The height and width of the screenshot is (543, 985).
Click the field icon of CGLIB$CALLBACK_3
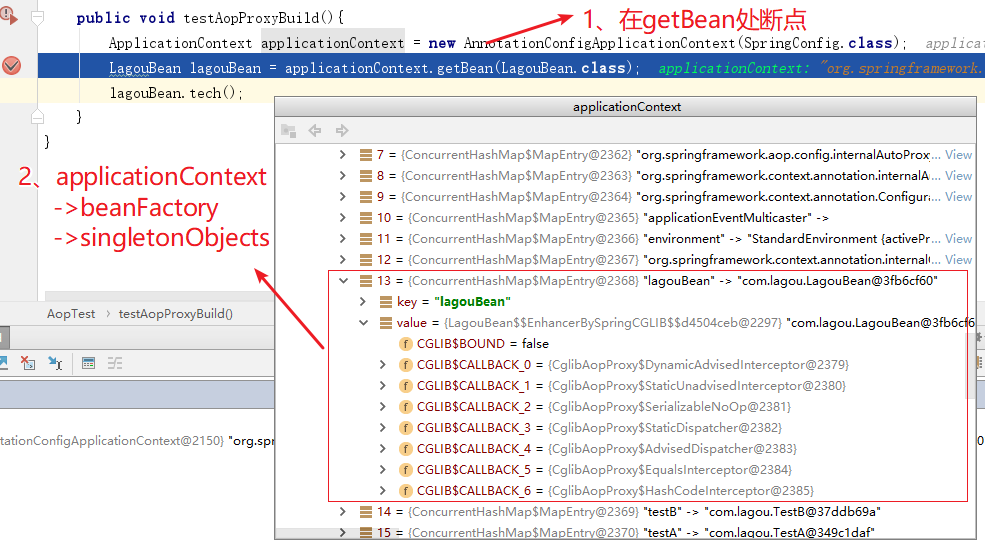(406, 428)
